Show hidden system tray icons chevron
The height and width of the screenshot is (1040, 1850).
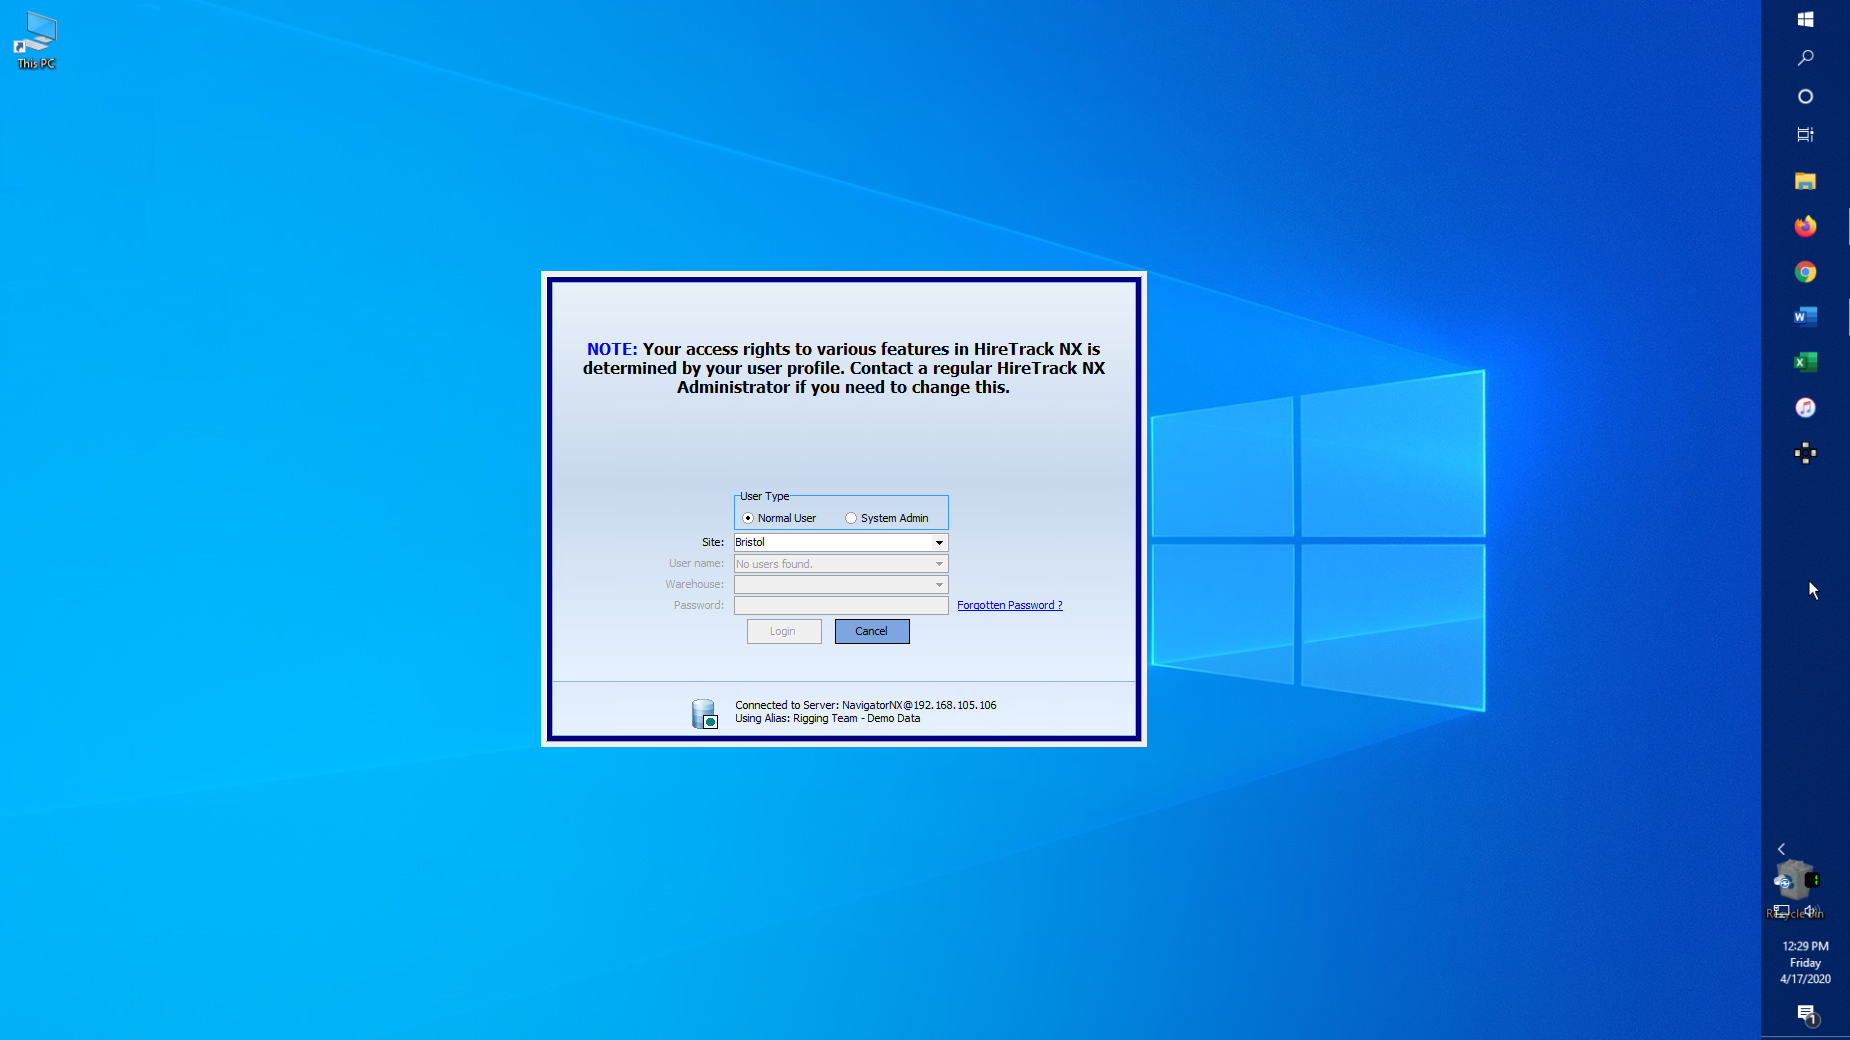point(1781,849)
